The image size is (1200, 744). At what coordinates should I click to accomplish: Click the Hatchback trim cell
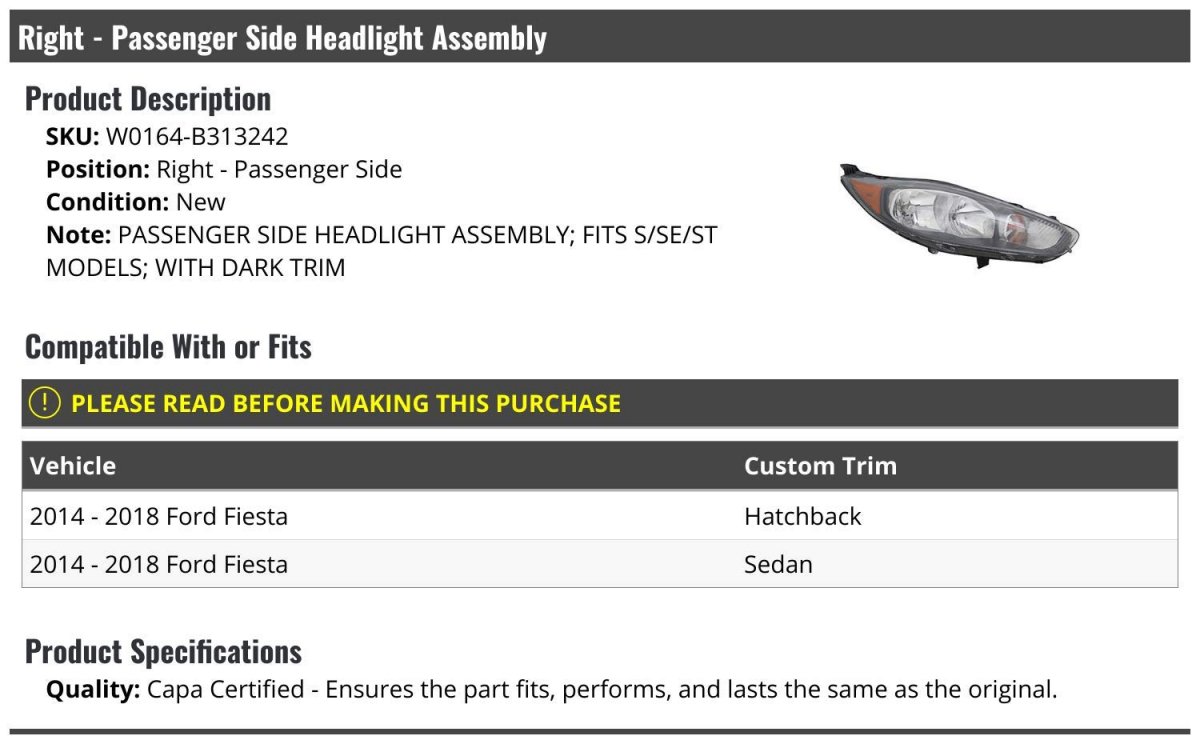pos(802,516)
